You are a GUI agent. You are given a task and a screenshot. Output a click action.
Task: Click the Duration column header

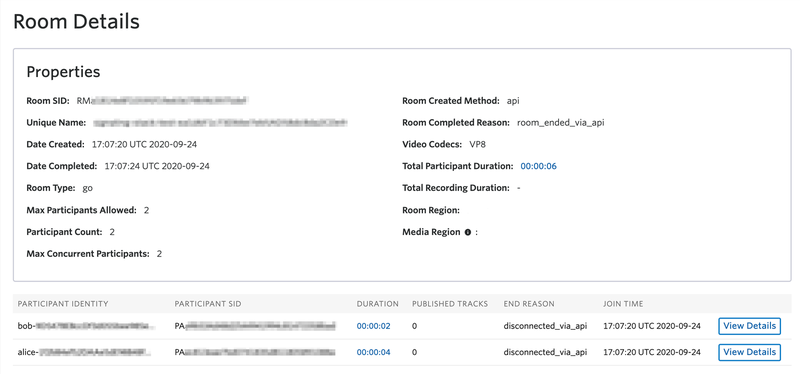(x=378, y=304)
